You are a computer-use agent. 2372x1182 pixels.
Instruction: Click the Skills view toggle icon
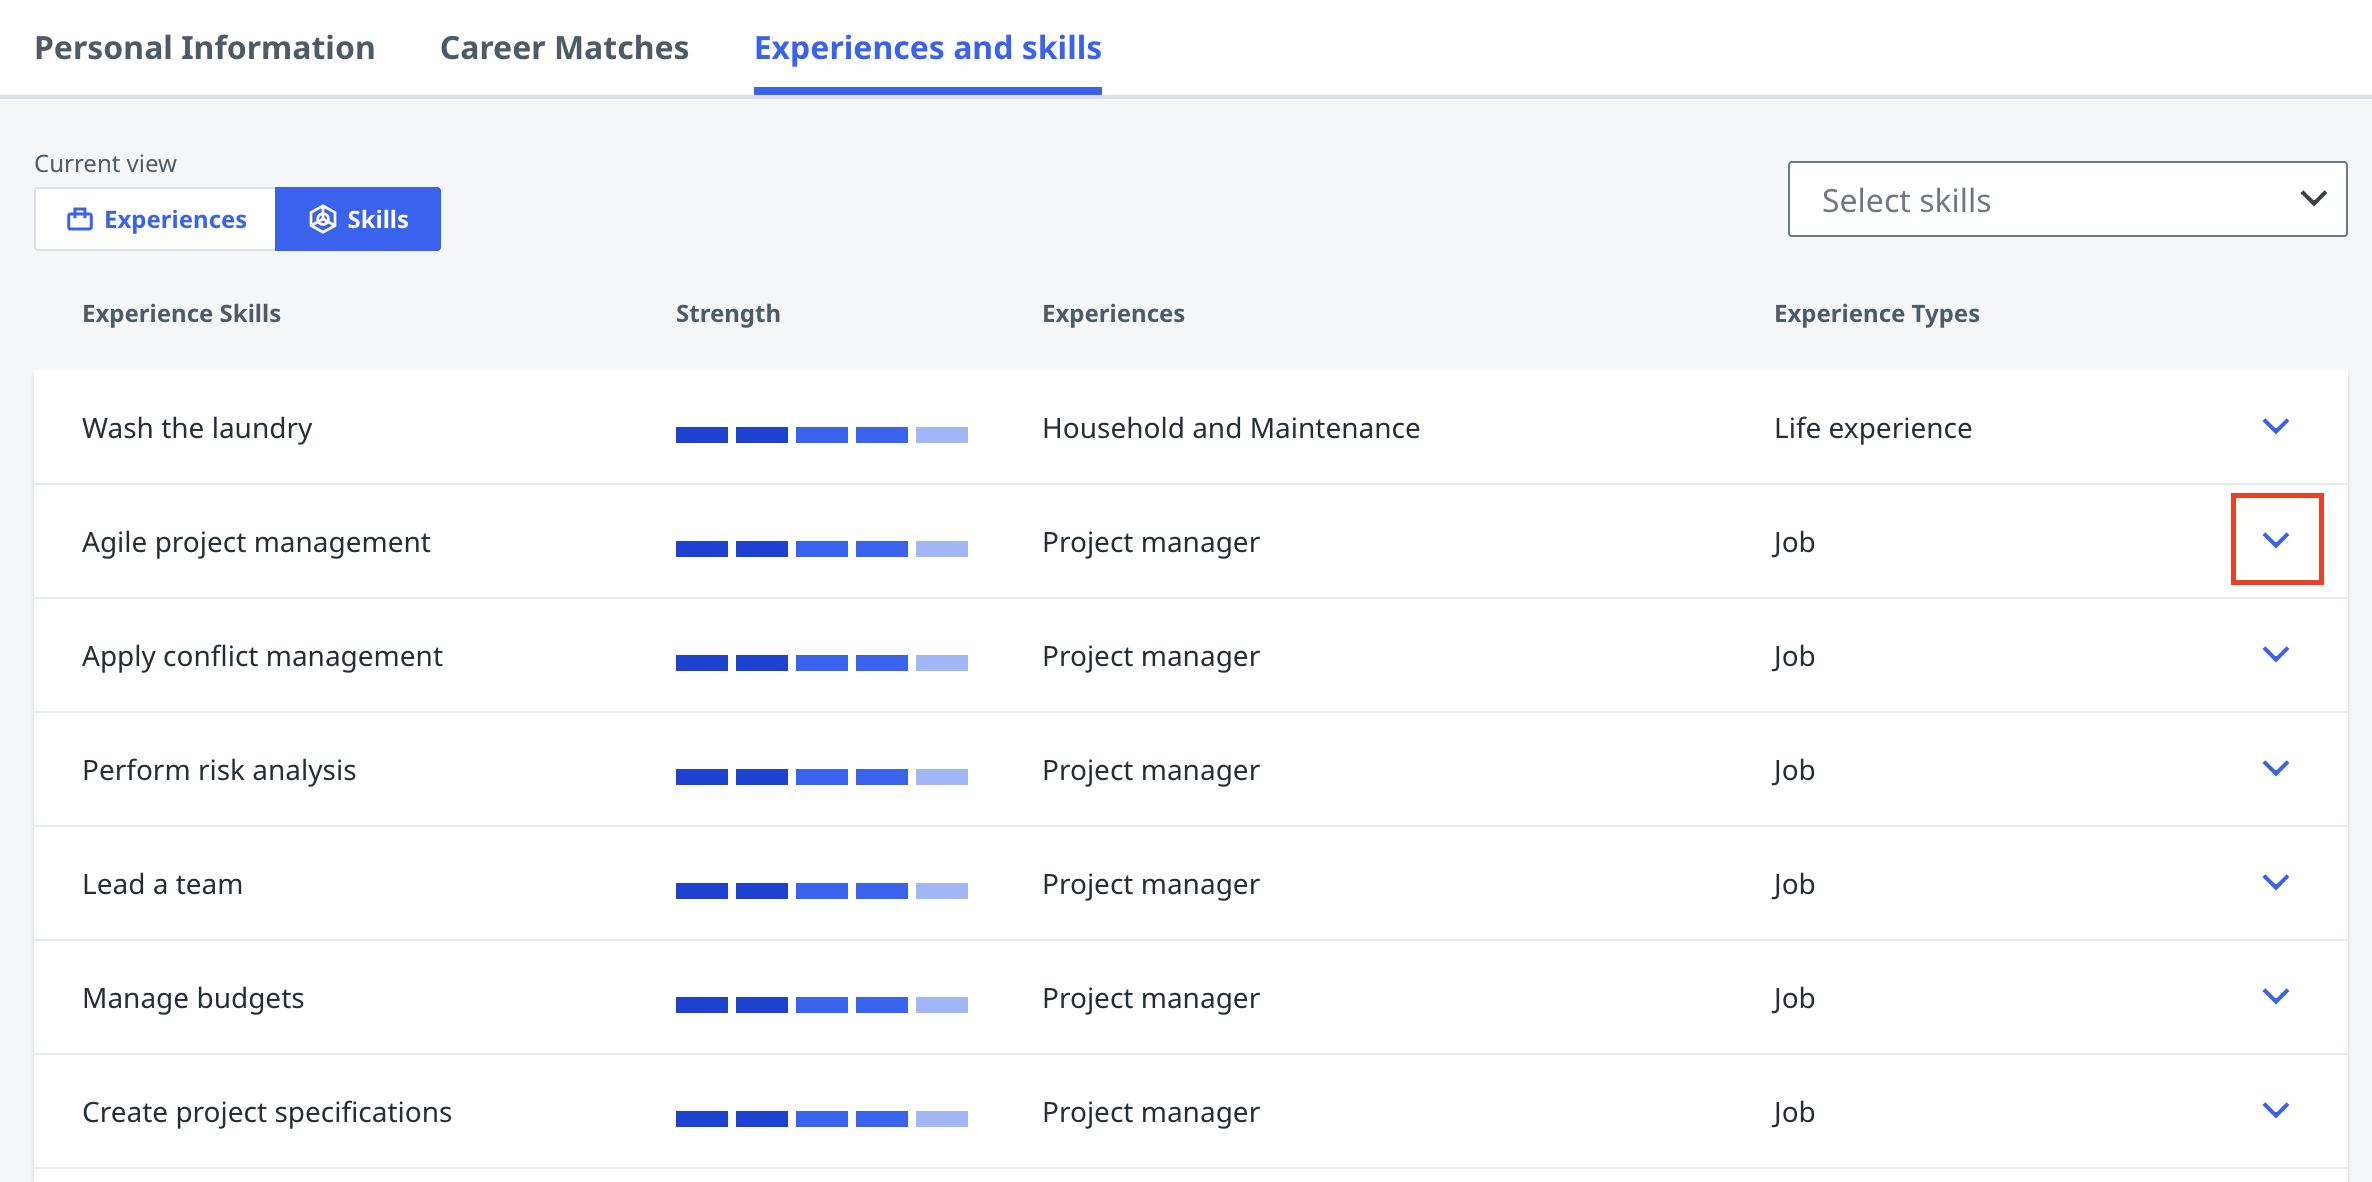(322, 219)
